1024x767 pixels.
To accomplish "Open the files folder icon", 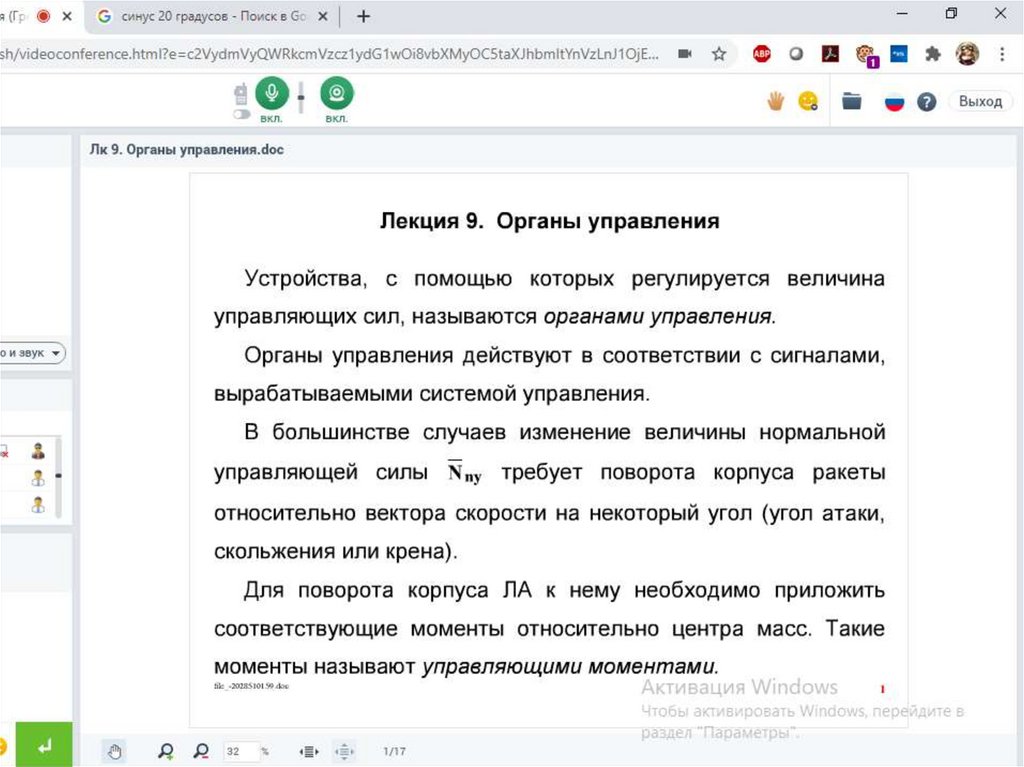I will tap(852, 101).
